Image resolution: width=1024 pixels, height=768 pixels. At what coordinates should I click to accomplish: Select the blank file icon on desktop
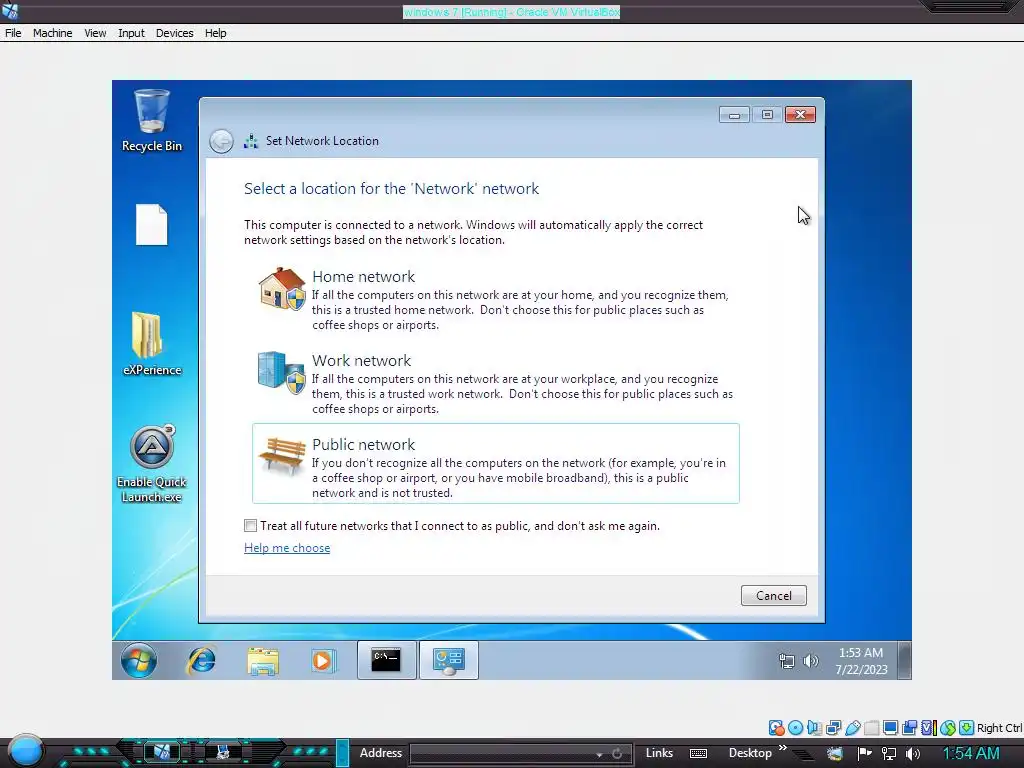tap(152, 225)
